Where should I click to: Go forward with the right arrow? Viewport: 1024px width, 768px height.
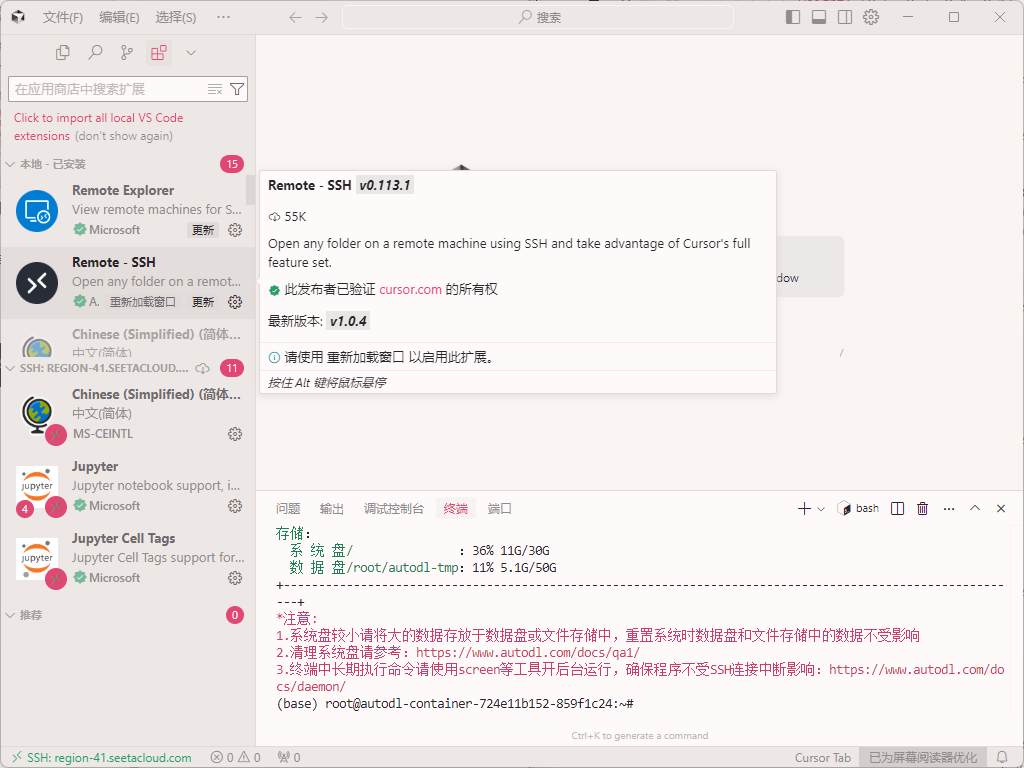(x=322, y=18)
